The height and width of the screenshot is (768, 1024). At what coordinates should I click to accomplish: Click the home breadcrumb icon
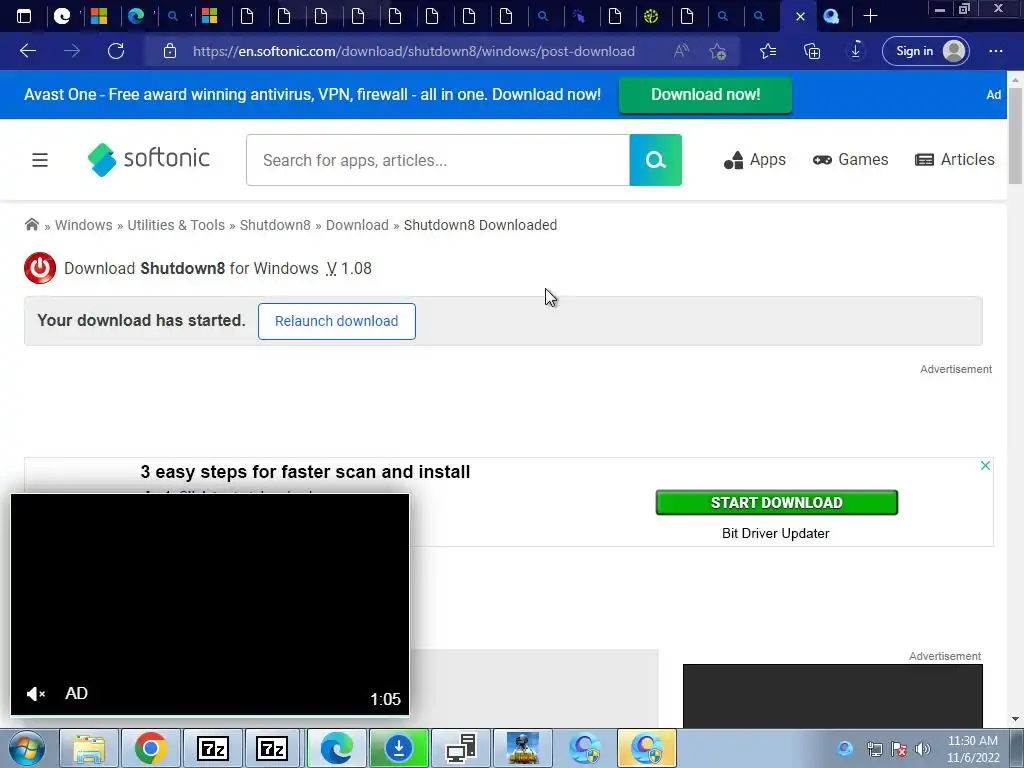coord(31,225)
